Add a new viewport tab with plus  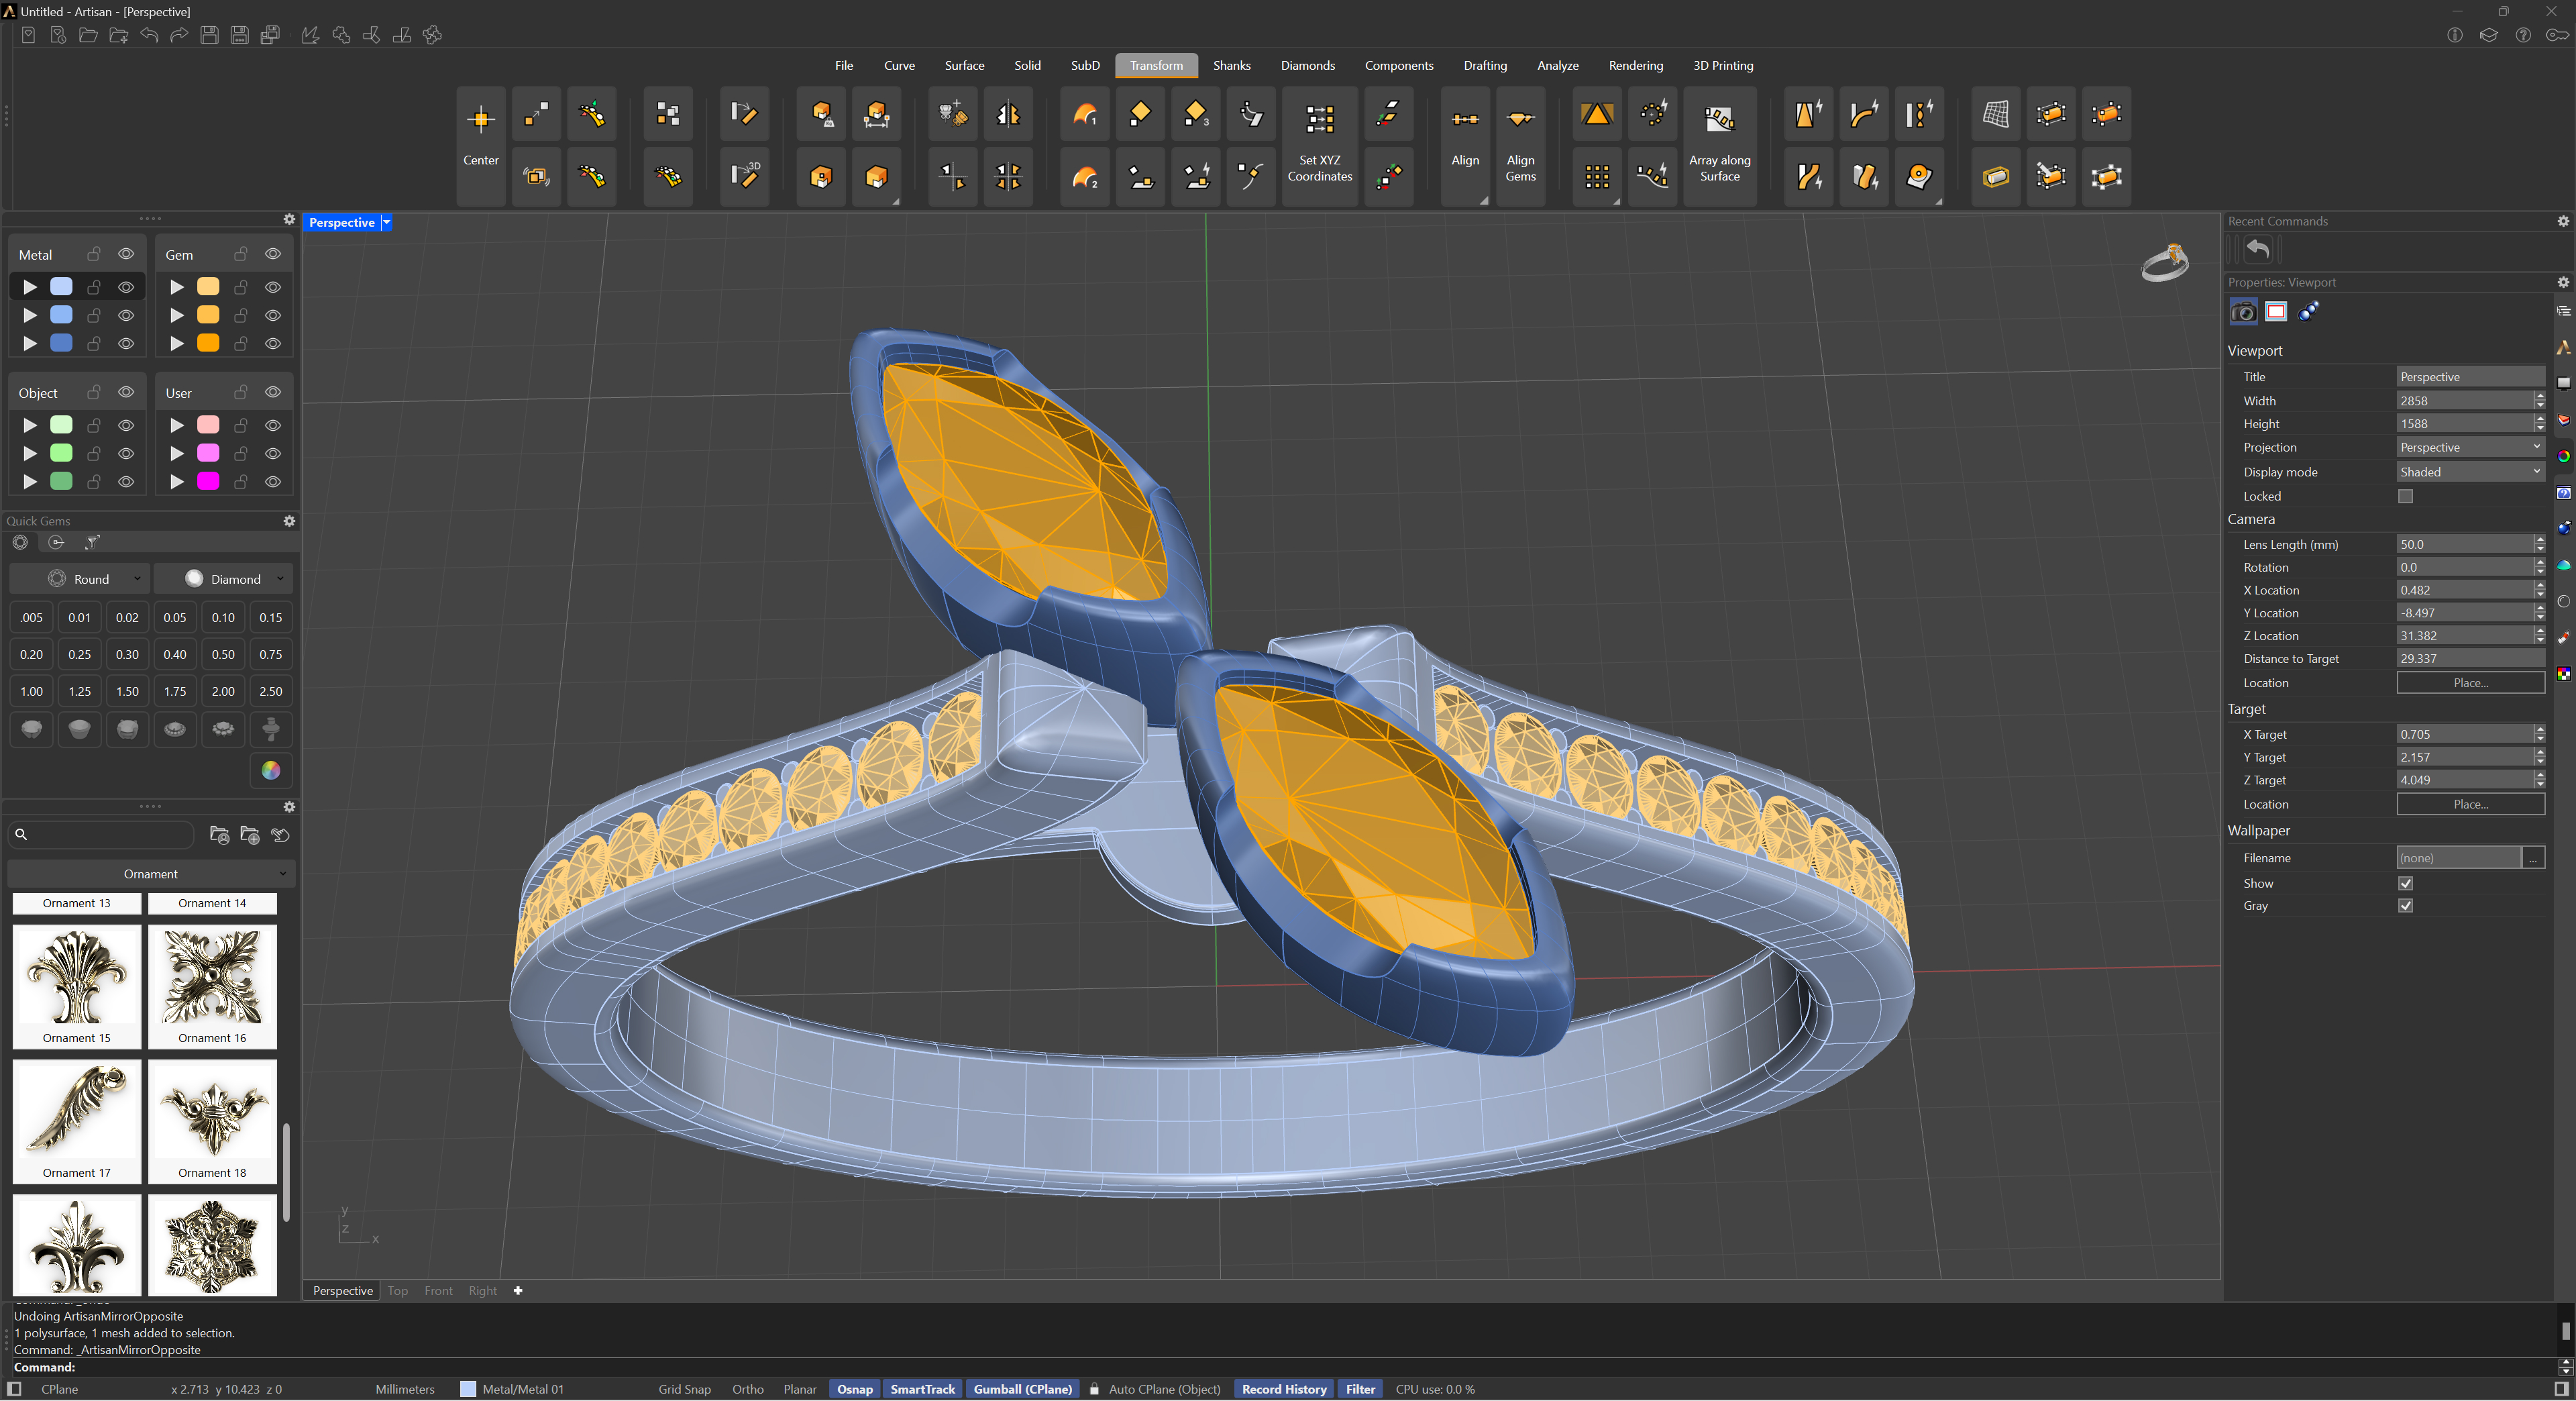click(518, 1290)
